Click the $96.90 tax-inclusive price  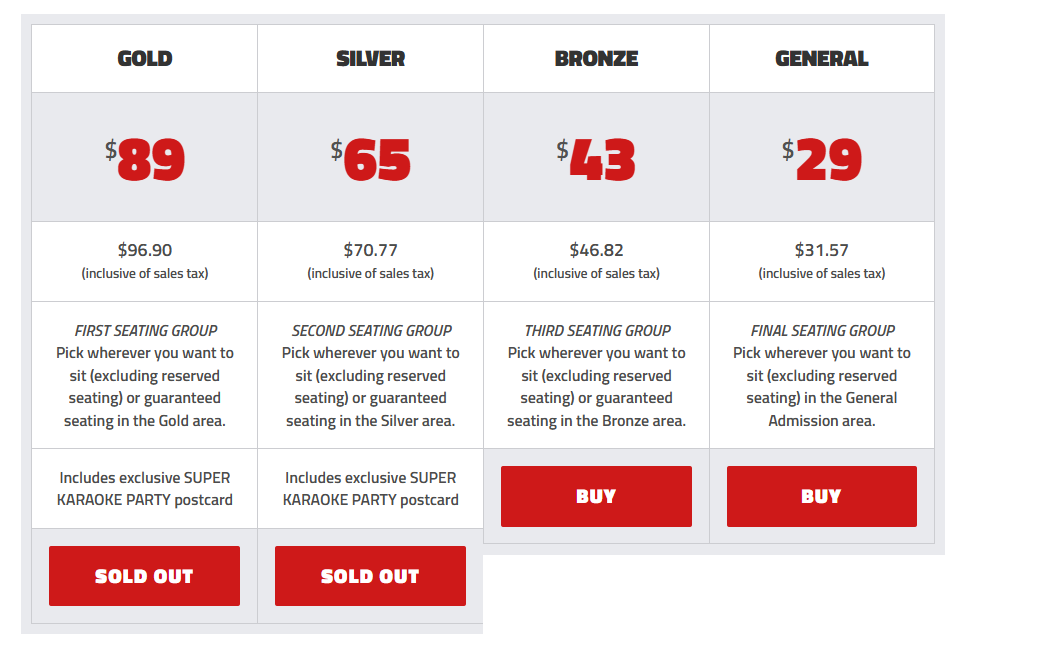pyautogui.click(x=145, y=250)
